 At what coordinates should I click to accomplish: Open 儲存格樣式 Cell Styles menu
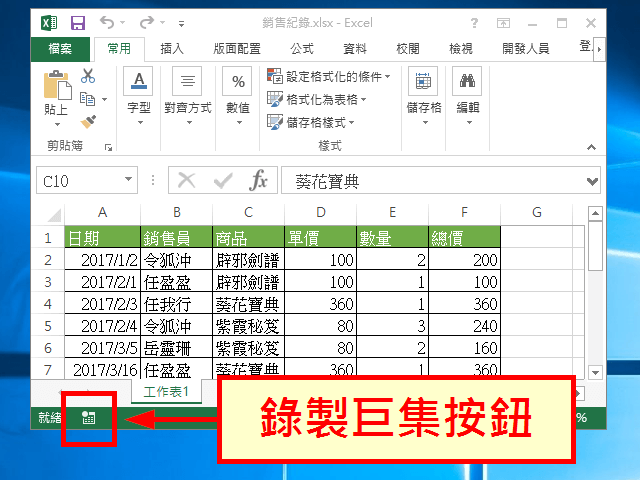coord(311,122)
